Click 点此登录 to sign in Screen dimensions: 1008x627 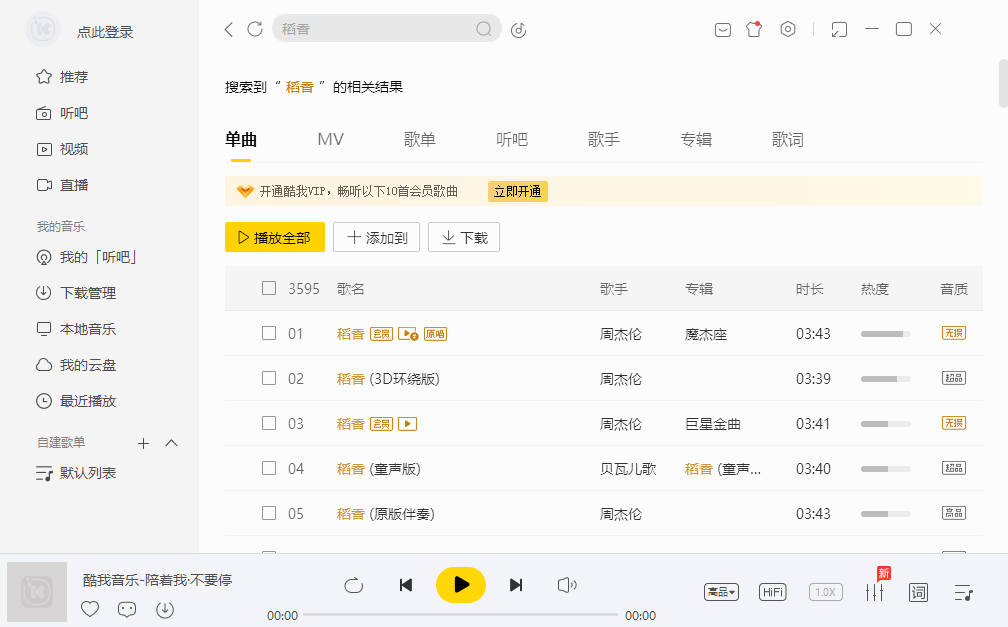point(105,32)
